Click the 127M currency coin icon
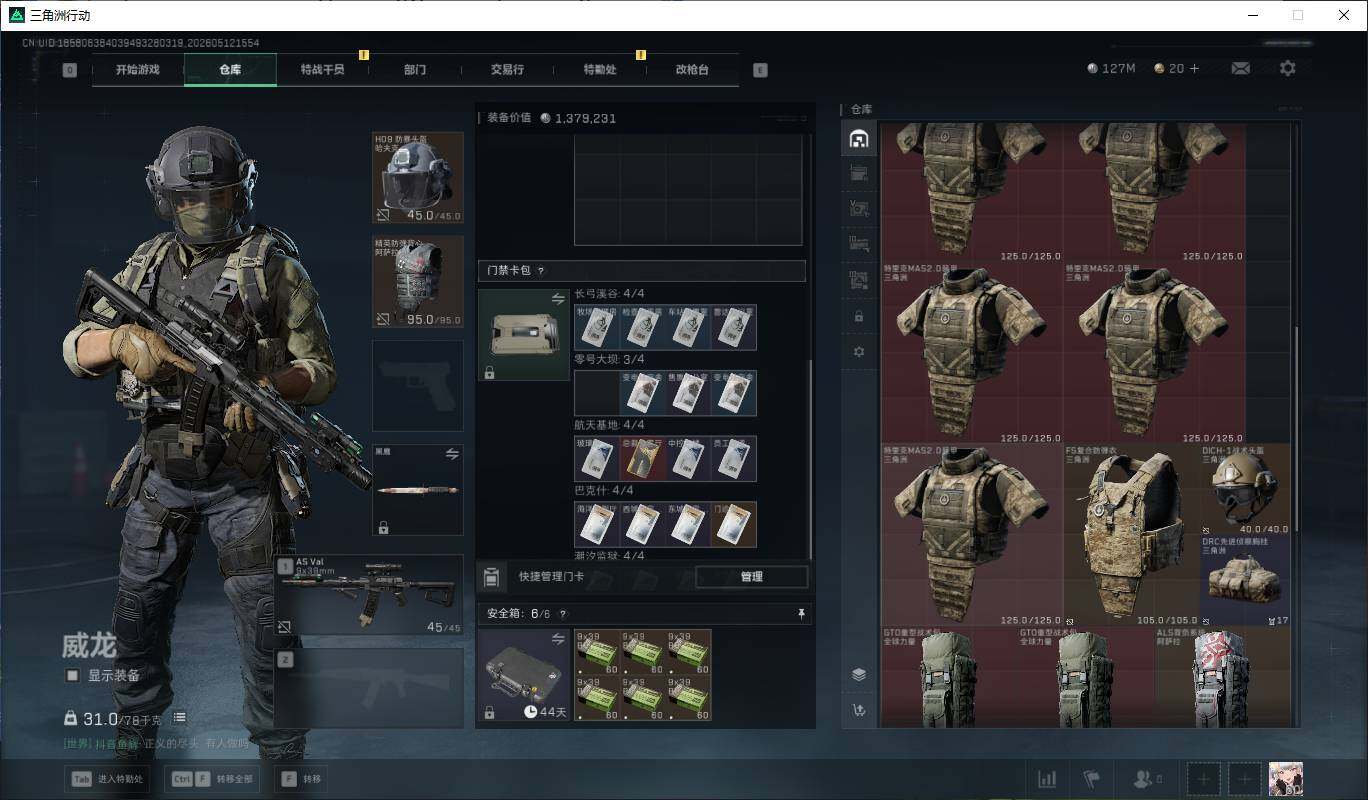 pos(1093,68)
